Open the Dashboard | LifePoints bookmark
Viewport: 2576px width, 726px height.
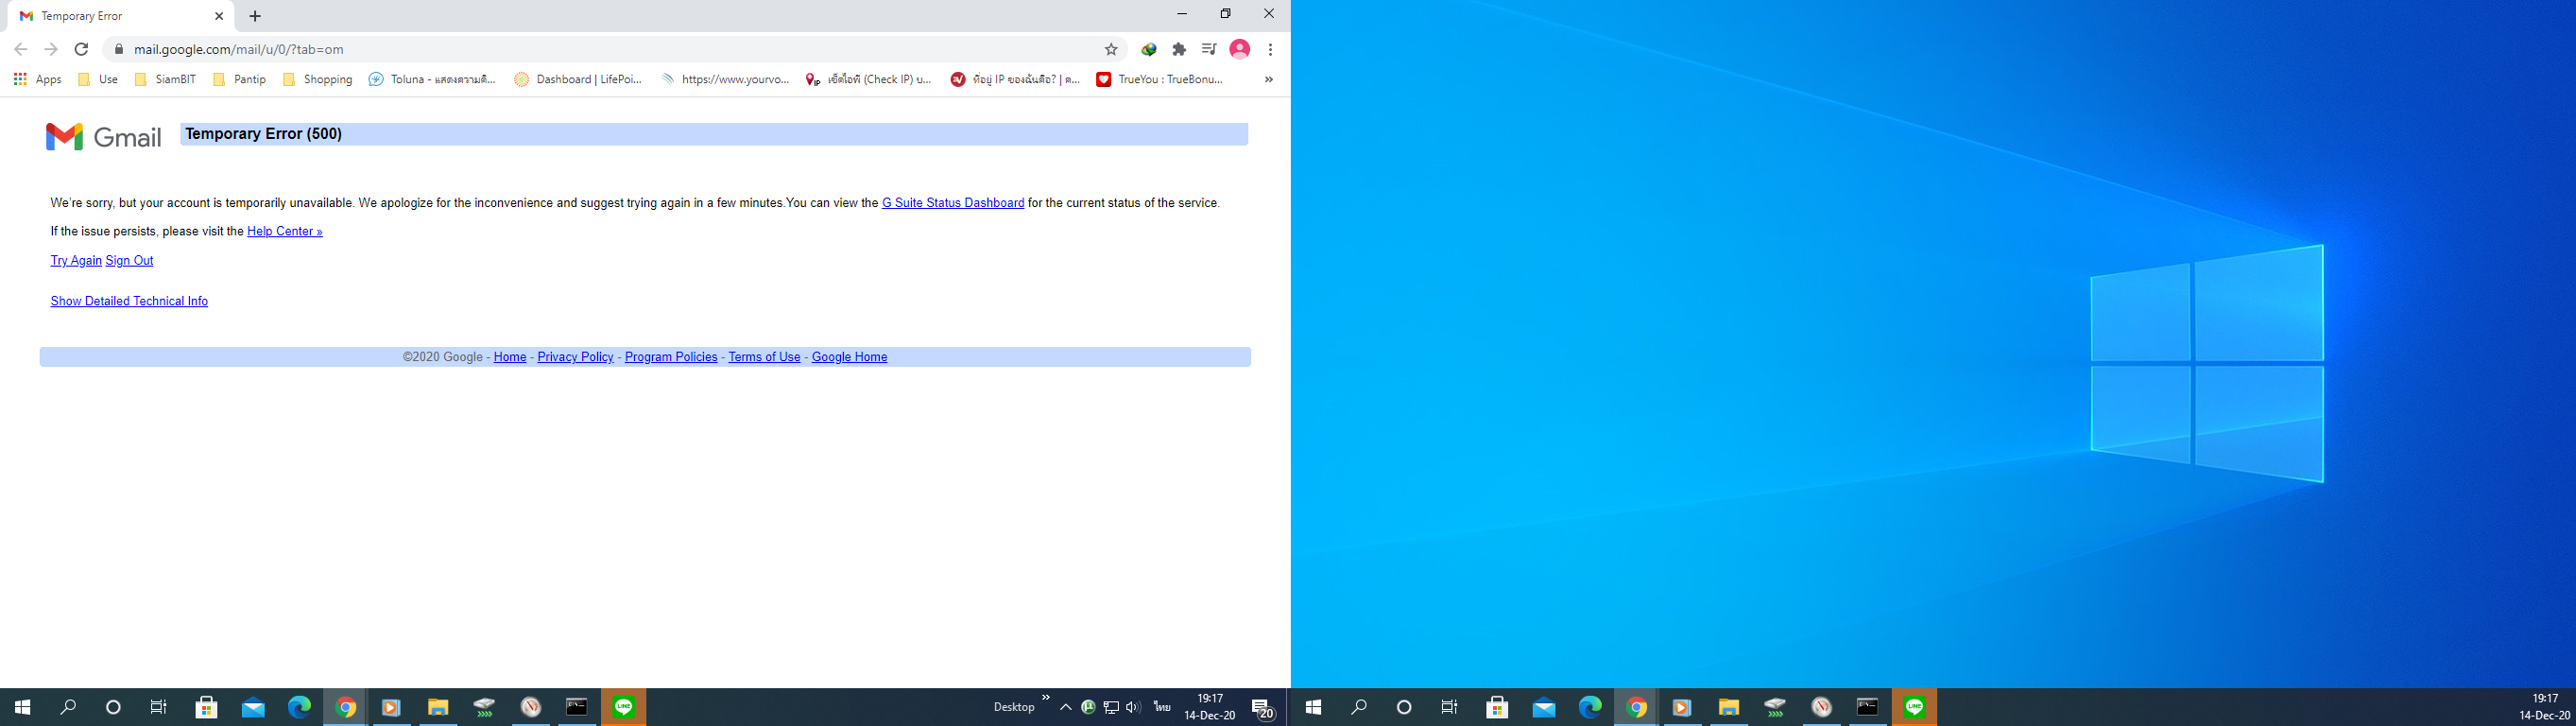tap(578, 79)
